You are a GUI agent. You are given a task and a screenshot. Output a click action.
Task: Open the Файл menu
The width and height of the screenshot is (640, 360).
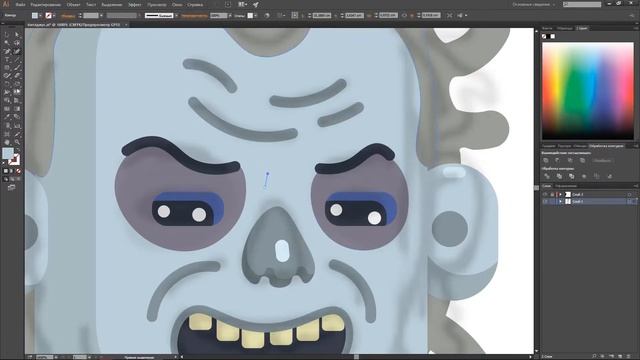(x=20, y=5)
